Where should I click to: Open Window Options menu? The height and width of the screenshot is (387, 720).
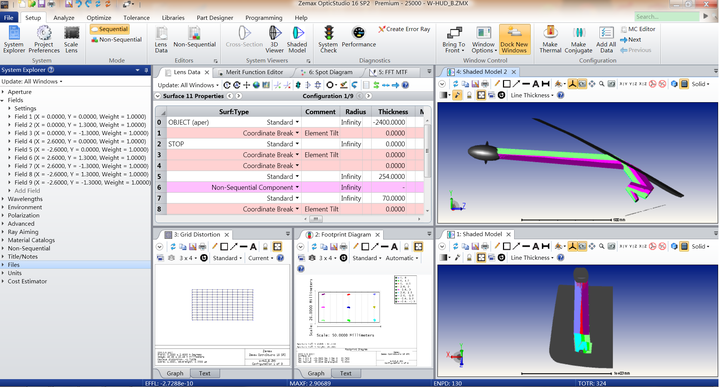coord(484,39)
